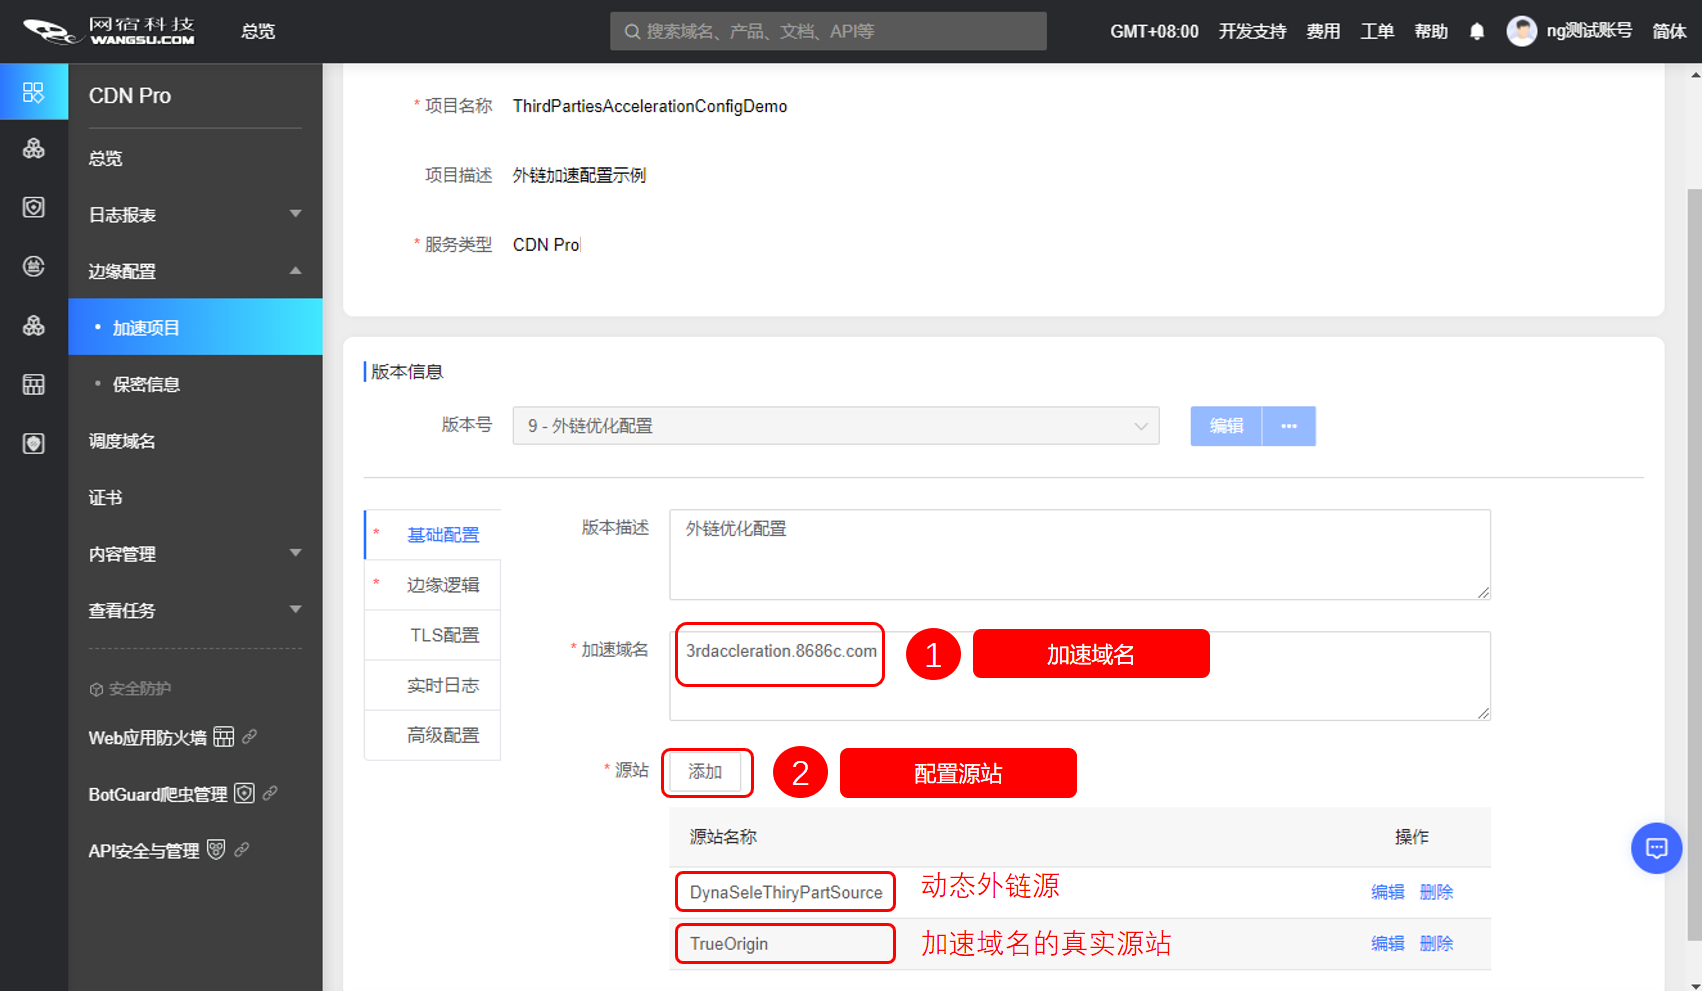Click the 安全防护 cube icon
The image size is (1702, 991).
coord(96,689)
